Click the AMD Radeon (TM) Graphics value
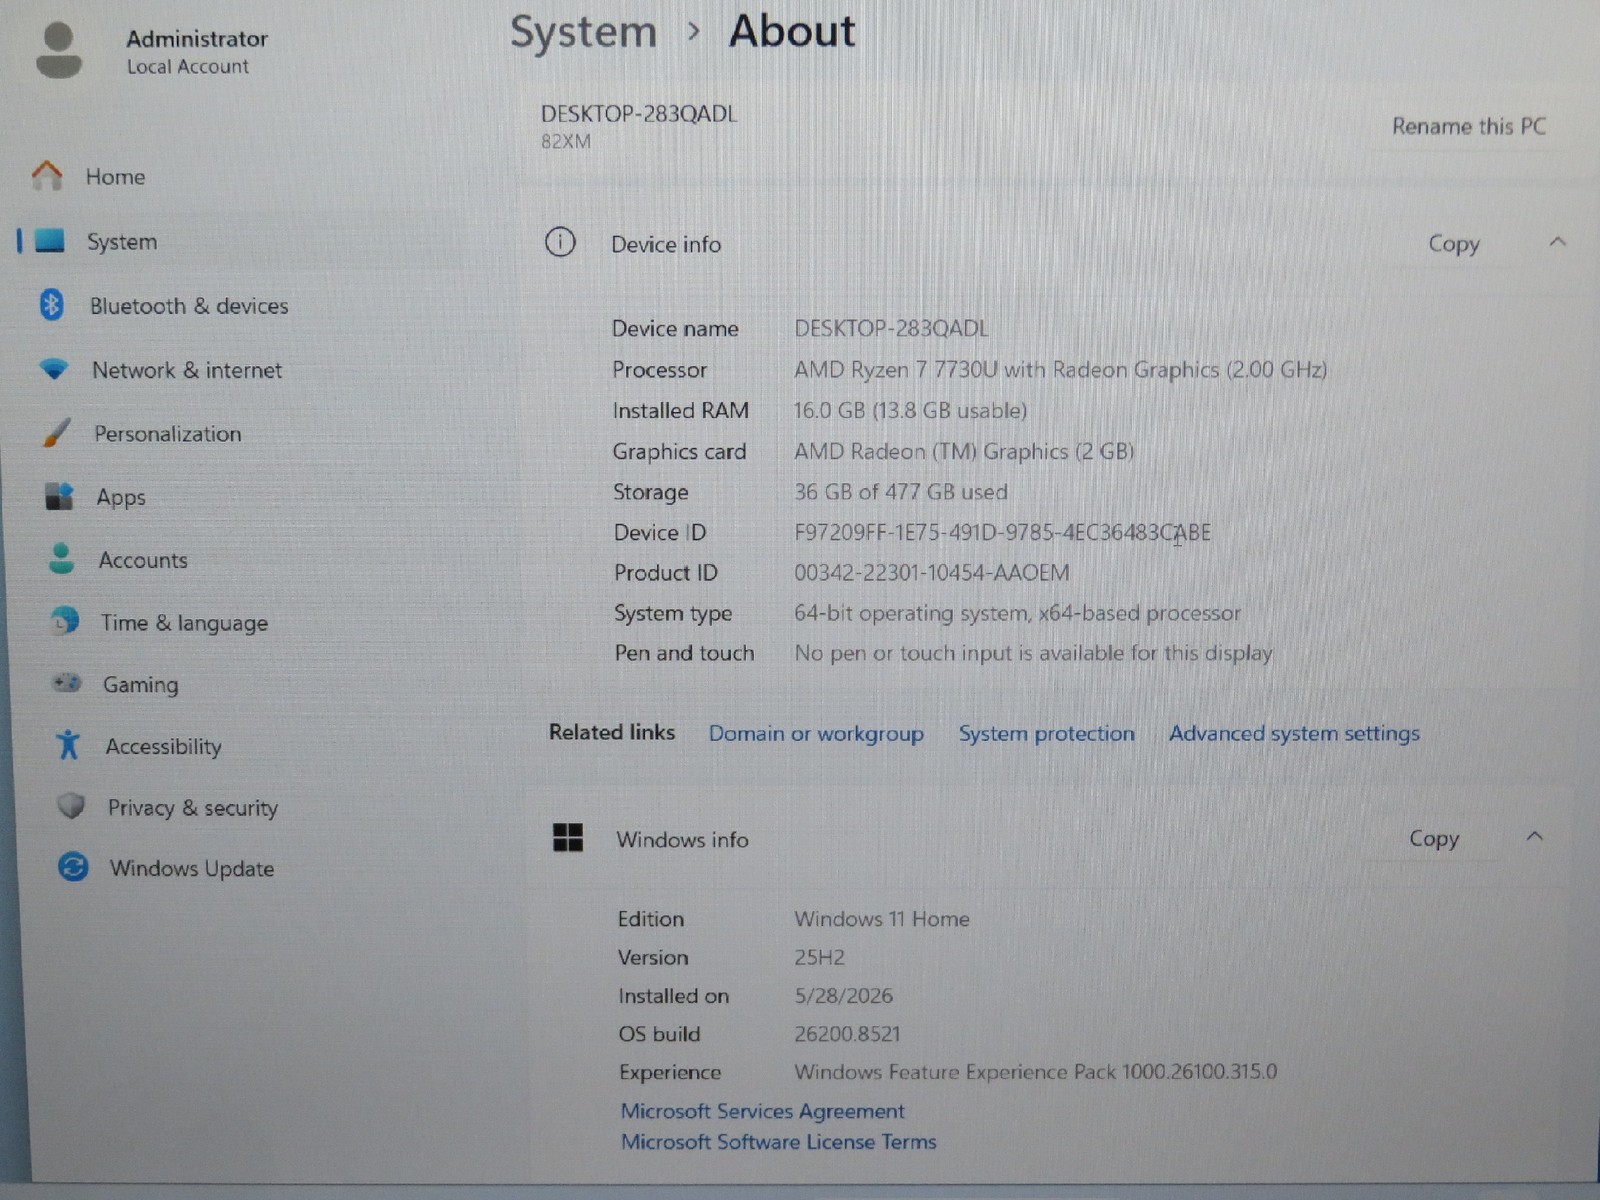1600x1200 pixels. pyautogui.click(x=964, y=452)
